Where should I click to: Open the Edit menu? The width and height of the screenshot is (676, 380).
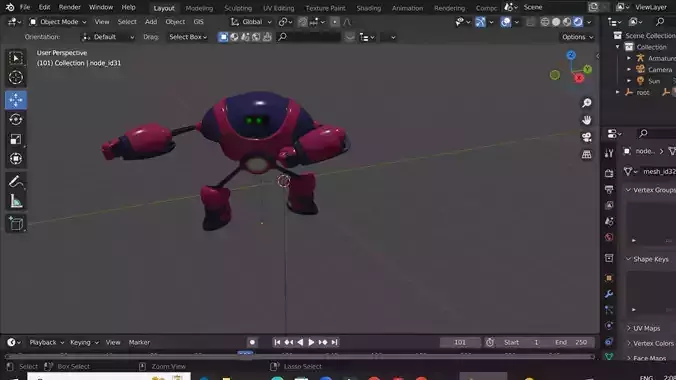pyautogui.click(x=44, y=7)
